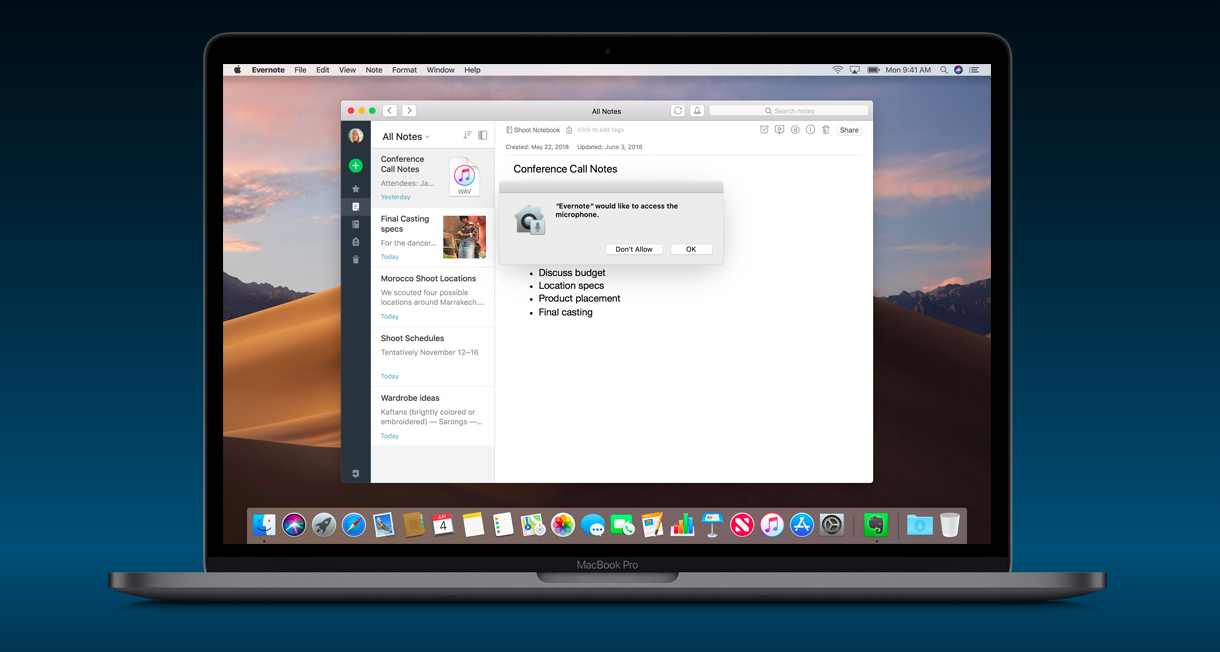The image size is (1220, 652).
Task: Toggle the note list view layout
Action: [483, 136]
